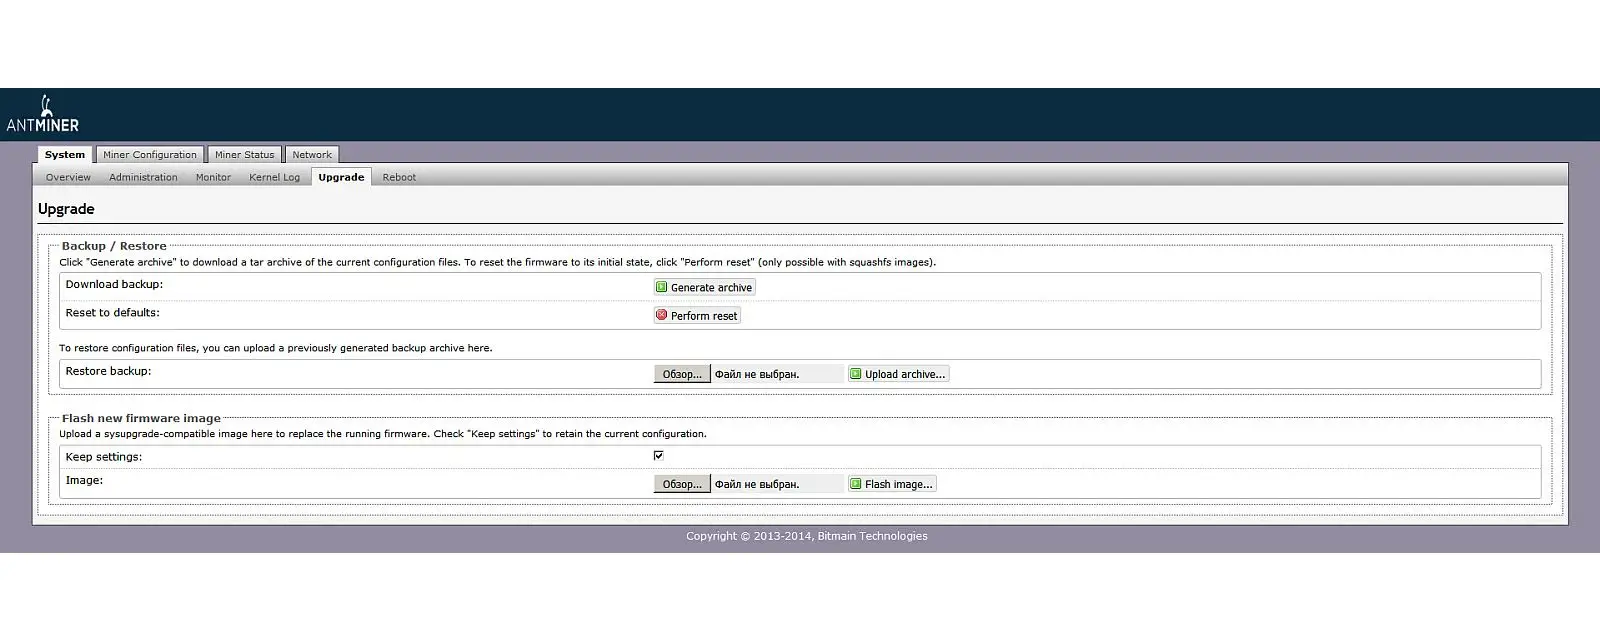
Task: Click green icon on Generate archive button
Action: tap(661, 287)
